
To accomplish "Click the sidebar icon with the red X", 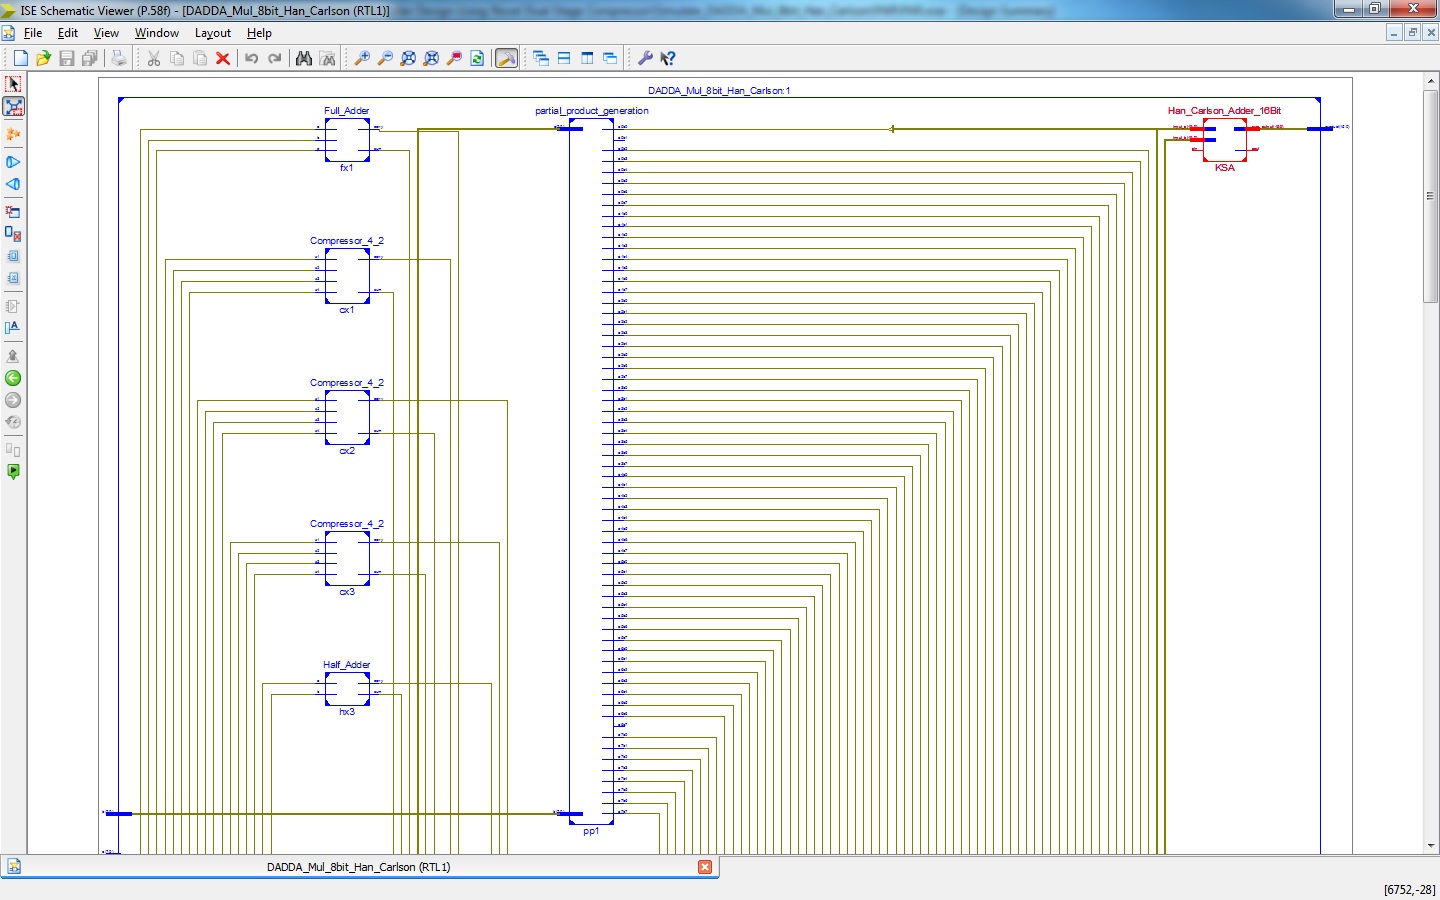I will pyautogui.click(x=13, y=234).
